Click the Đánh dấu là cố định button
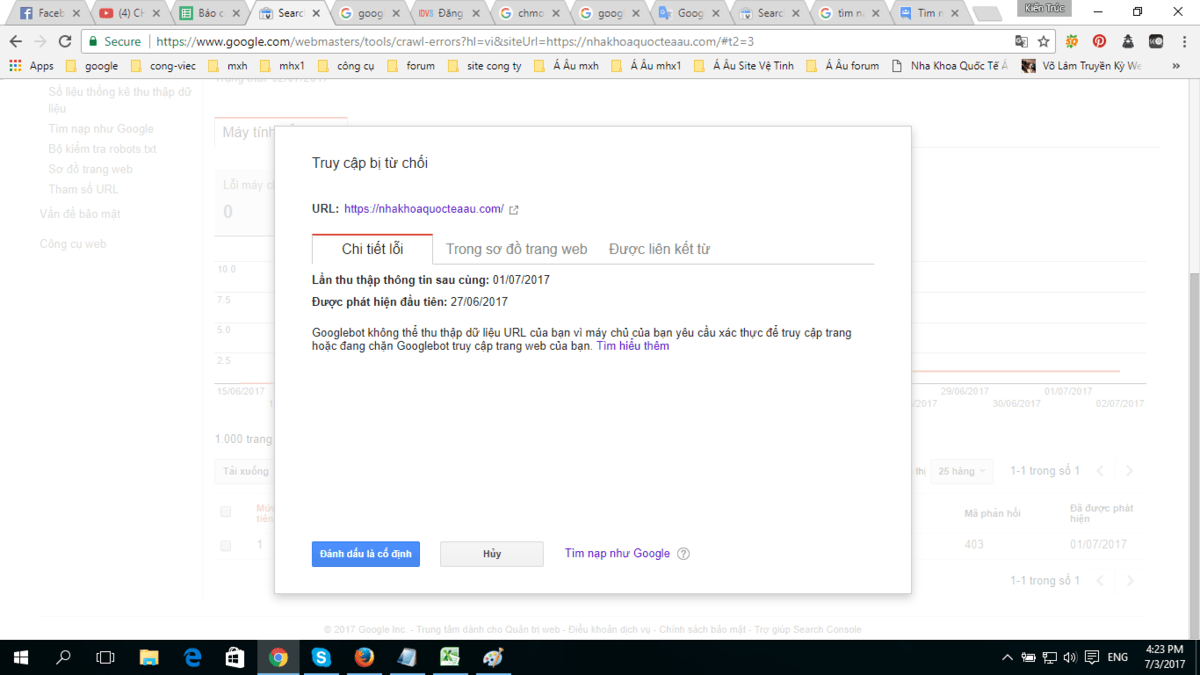The width and height of the screenshot is (1200, 675). pos(366,554)
